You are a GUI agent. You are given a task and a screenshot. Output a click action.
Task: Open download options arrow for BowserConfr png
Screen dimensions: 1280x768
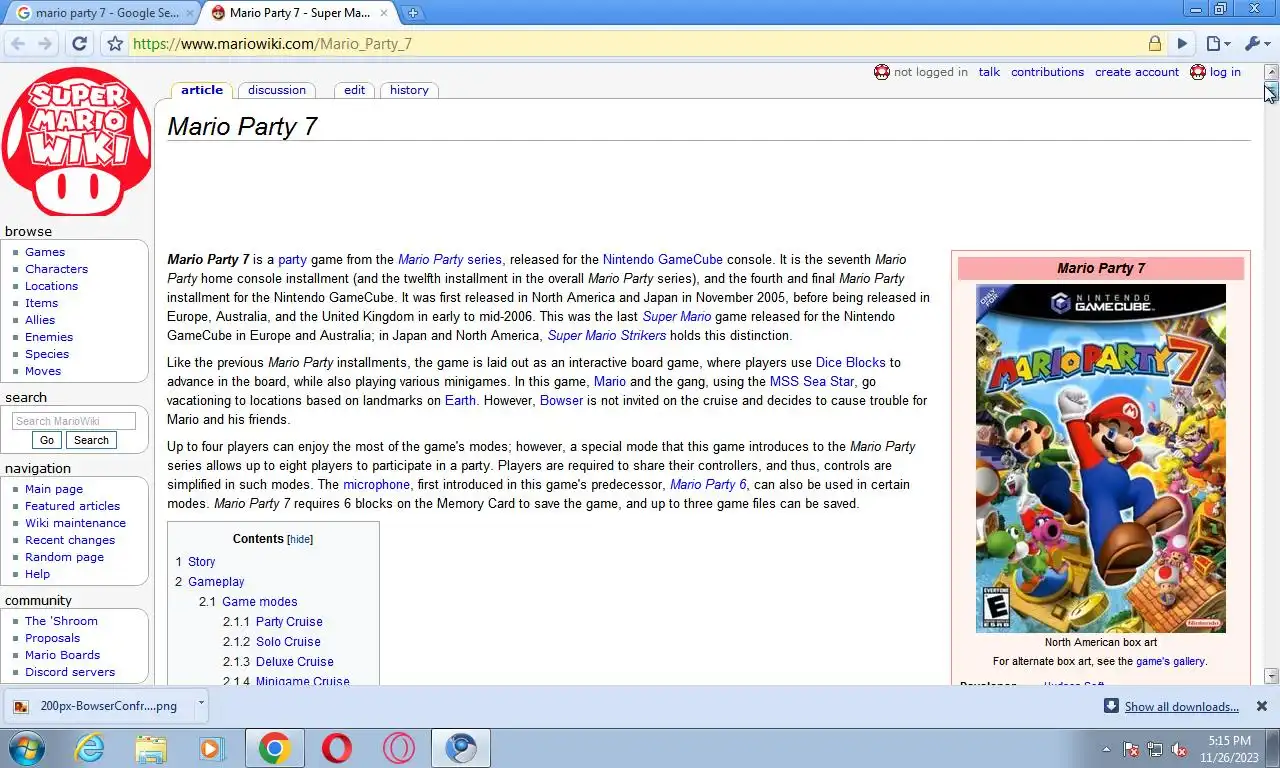point(201,704)
